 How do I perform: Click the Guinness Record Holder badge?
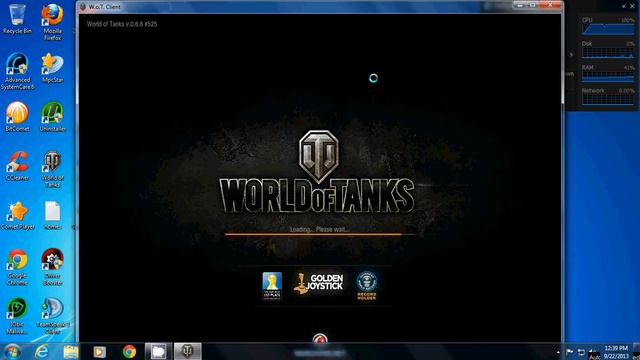click(x=367, y=286)
